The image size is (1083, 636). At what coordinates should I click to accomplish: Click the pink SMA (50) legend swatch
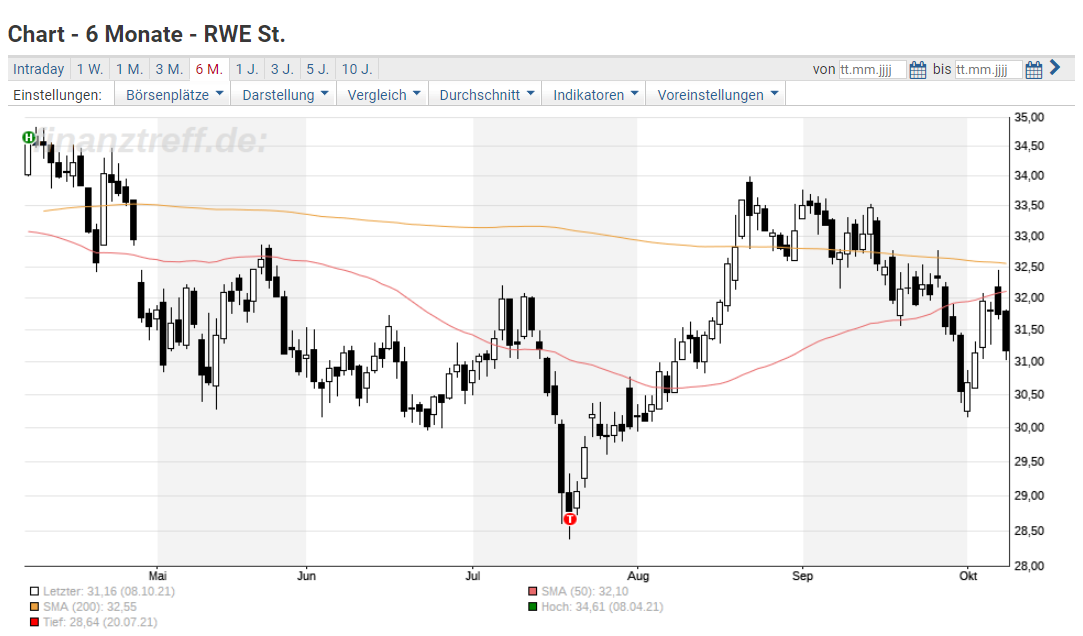tap(532, 592)
